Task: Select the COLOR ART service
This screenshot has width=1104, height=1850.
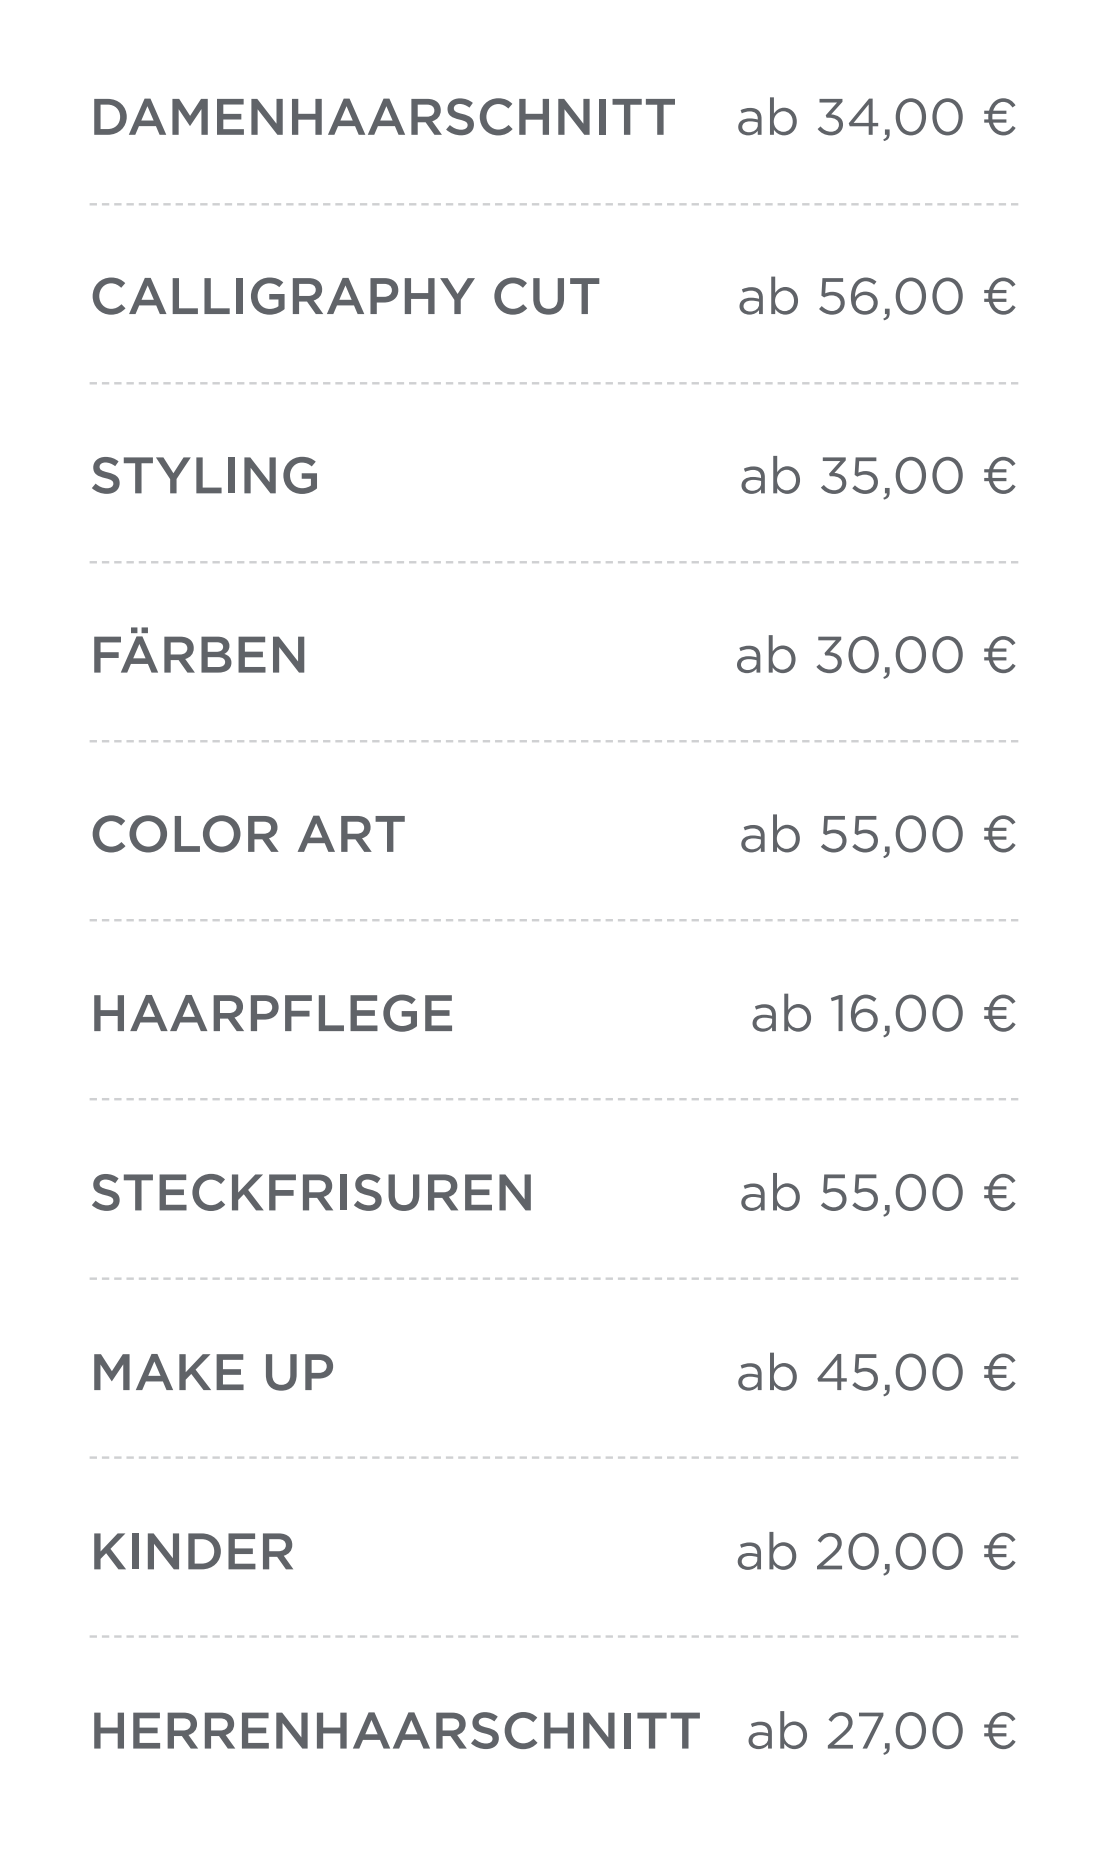Action: [248, 835]
